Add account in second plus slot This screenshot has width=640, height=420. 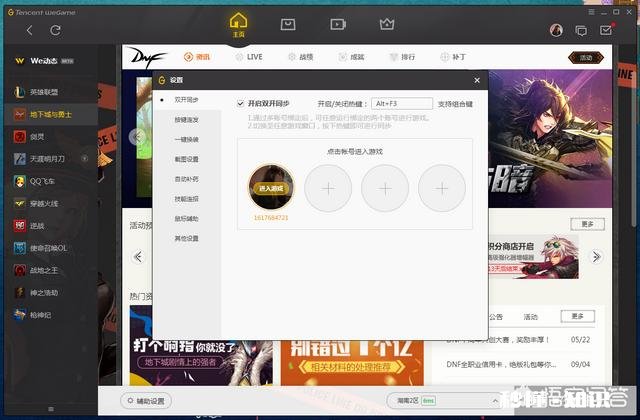[328, 188]
